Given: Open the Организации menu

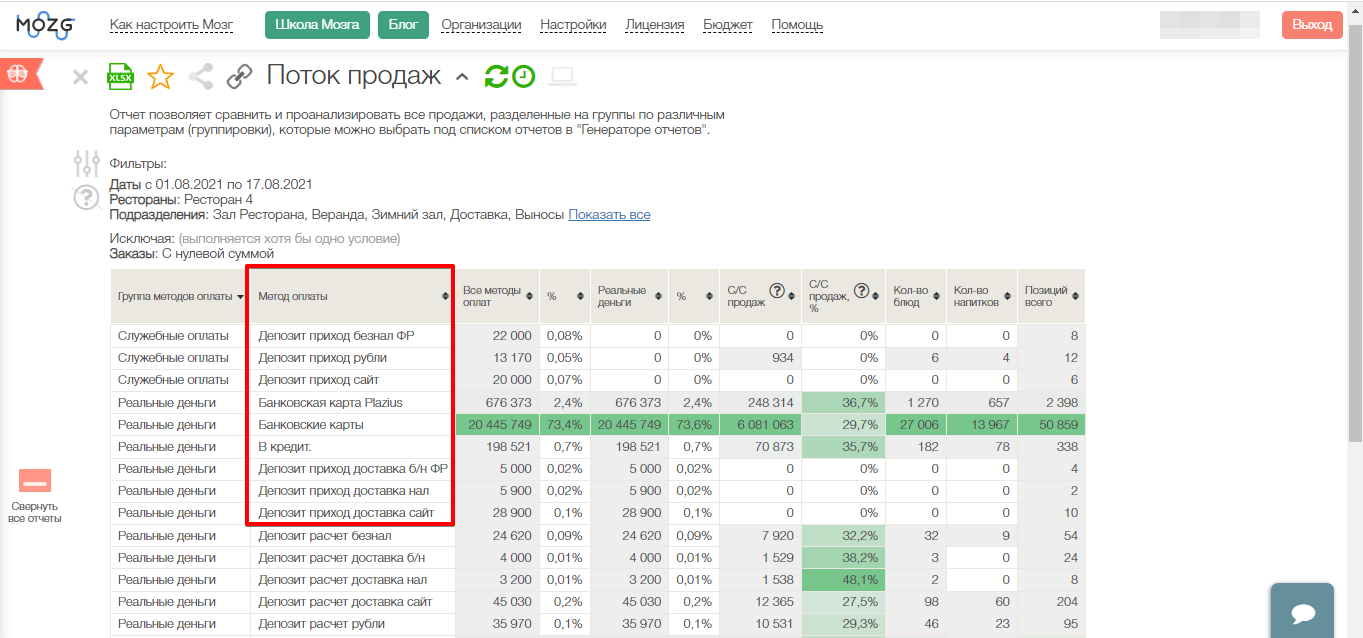Looking at the screenshot, I should tap(481, 25).
